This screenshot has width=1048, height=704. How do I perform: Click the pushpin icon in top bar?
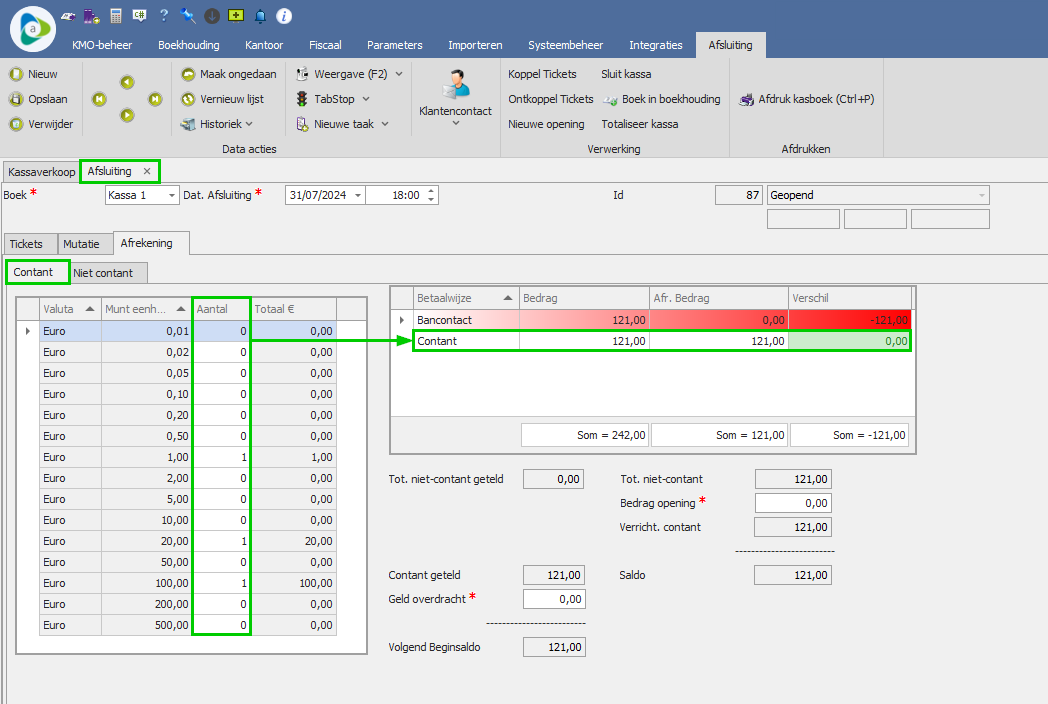188,15
